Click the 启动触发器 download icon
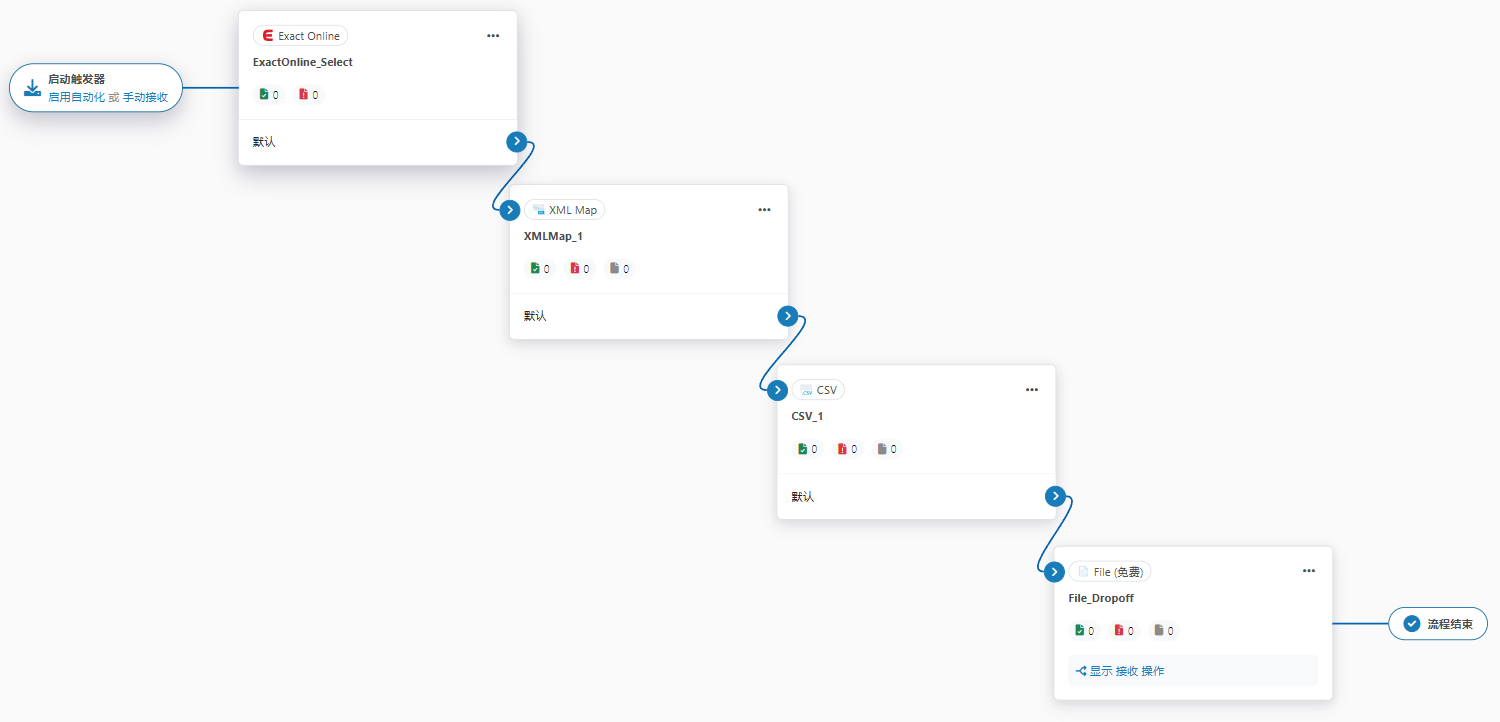Screen dimensions: 1500x722 (x=32, y=88)
